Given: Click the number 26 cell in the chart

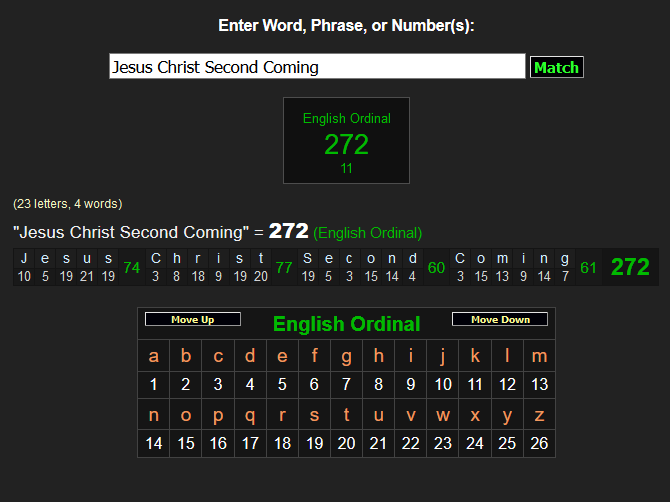Looking at the screenshot, I should [x=539, y=443].
